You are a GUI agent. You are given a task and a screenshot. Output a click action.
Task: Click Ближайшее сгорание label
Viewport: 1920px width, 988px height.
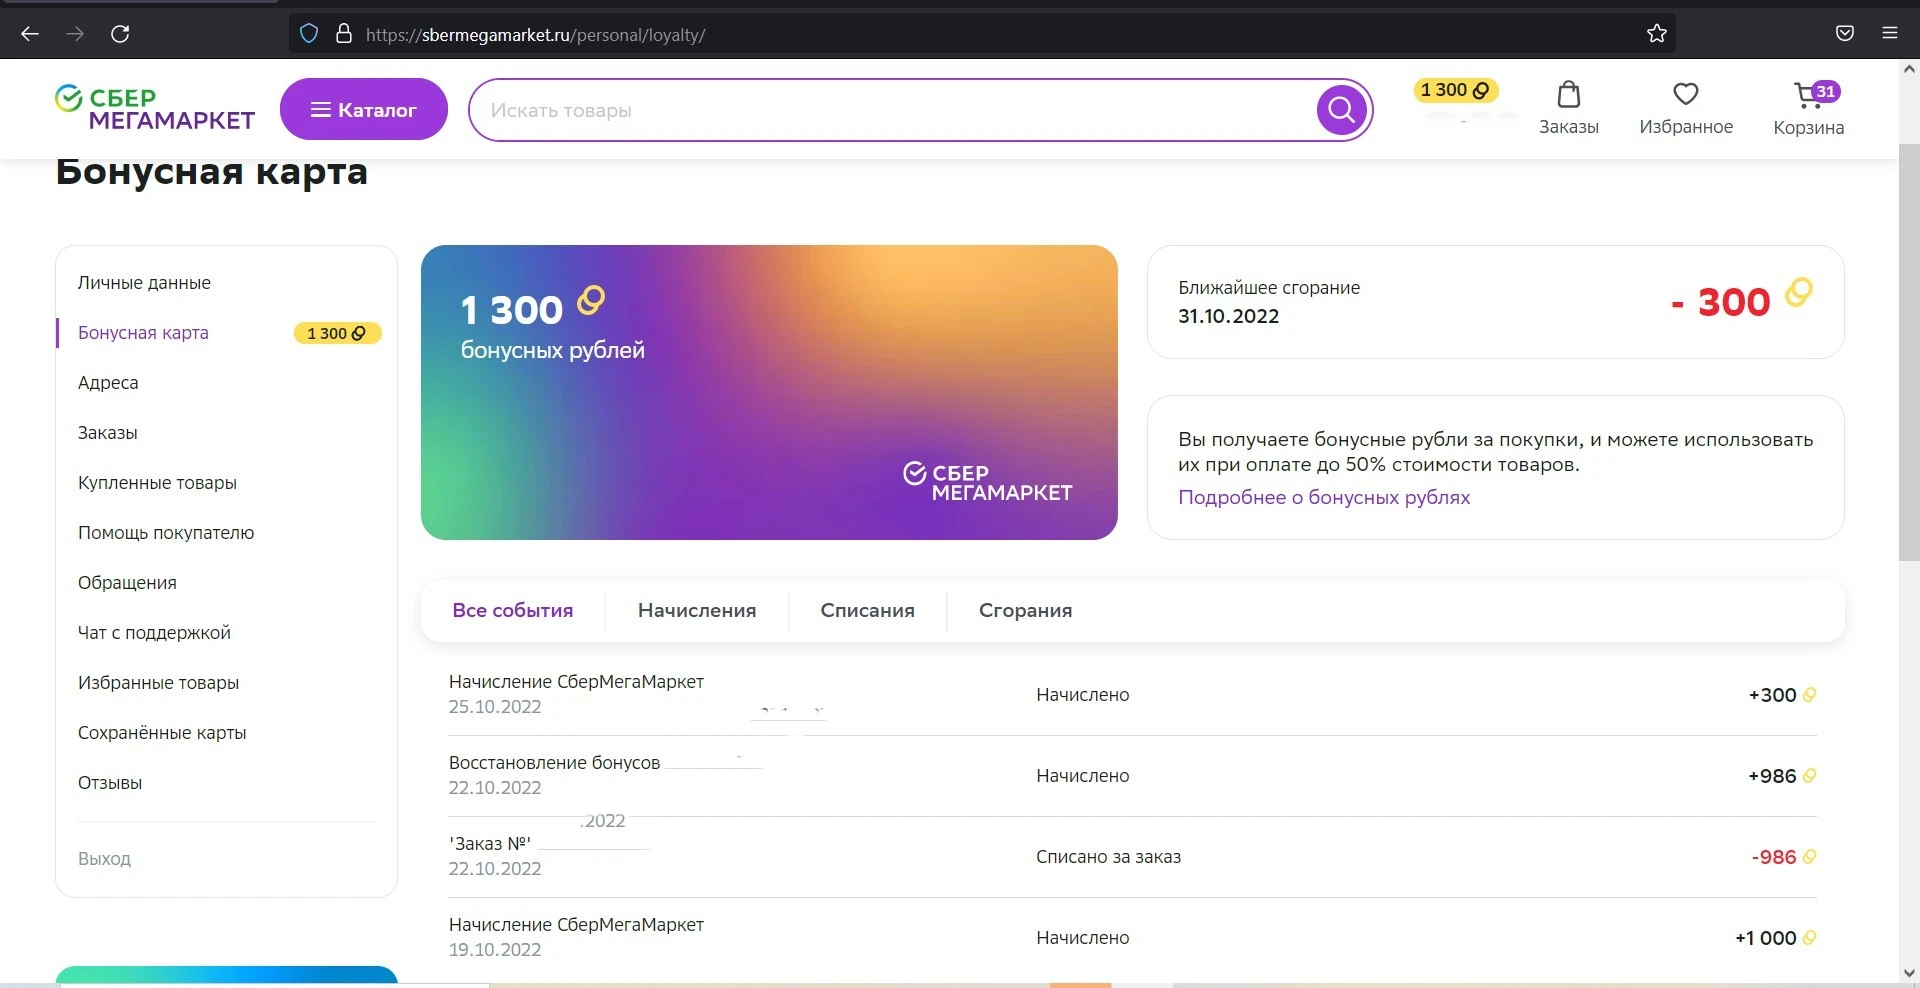pos(1269,288)
